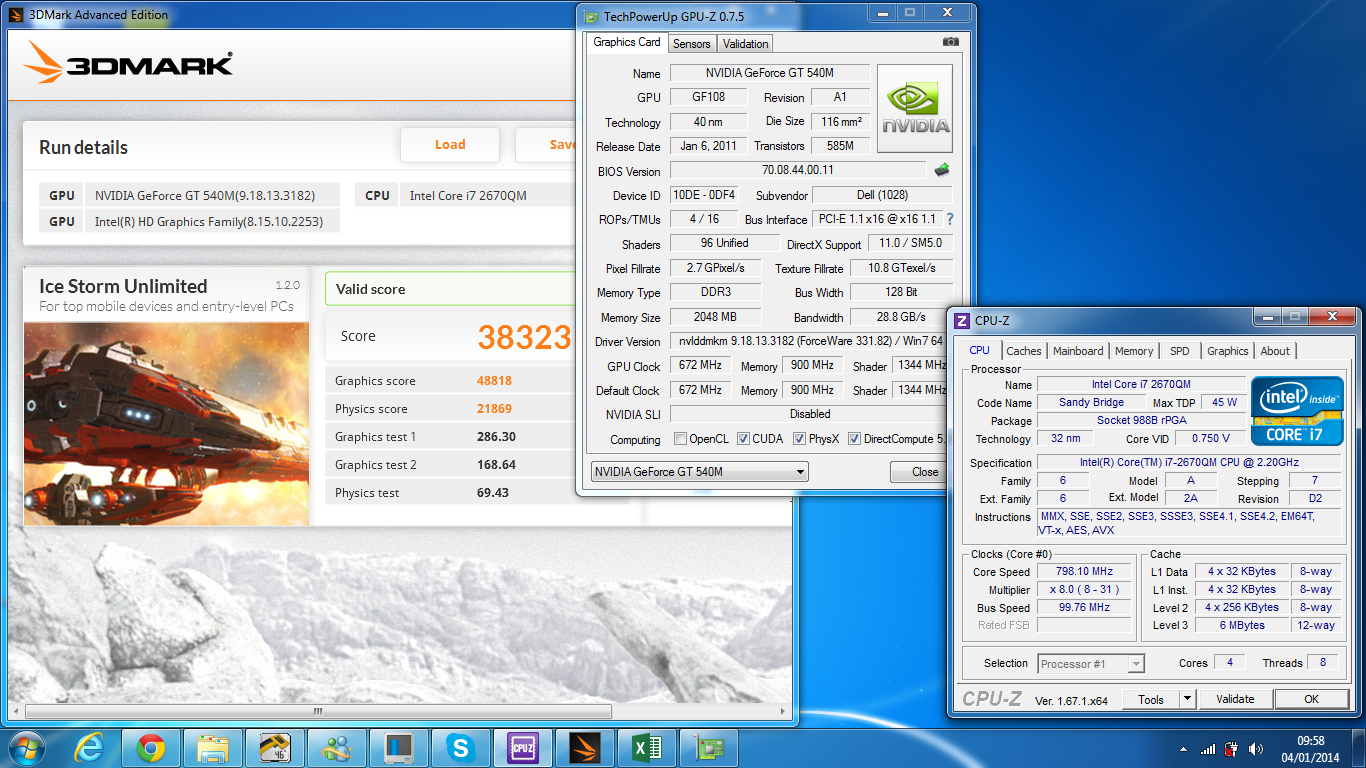This screenshot has height=768, width=1366.
Task: Click the GPU-Z screenshot camera icon
Action: coord(951,42)
